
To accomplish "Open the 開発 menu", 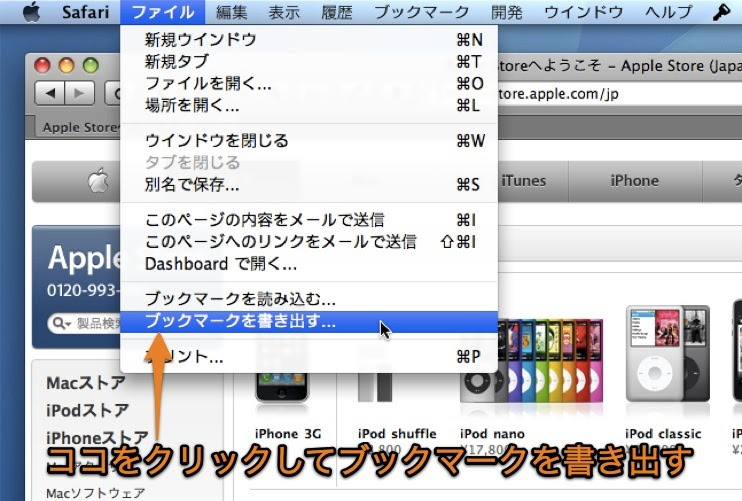I will pos(506,12).
